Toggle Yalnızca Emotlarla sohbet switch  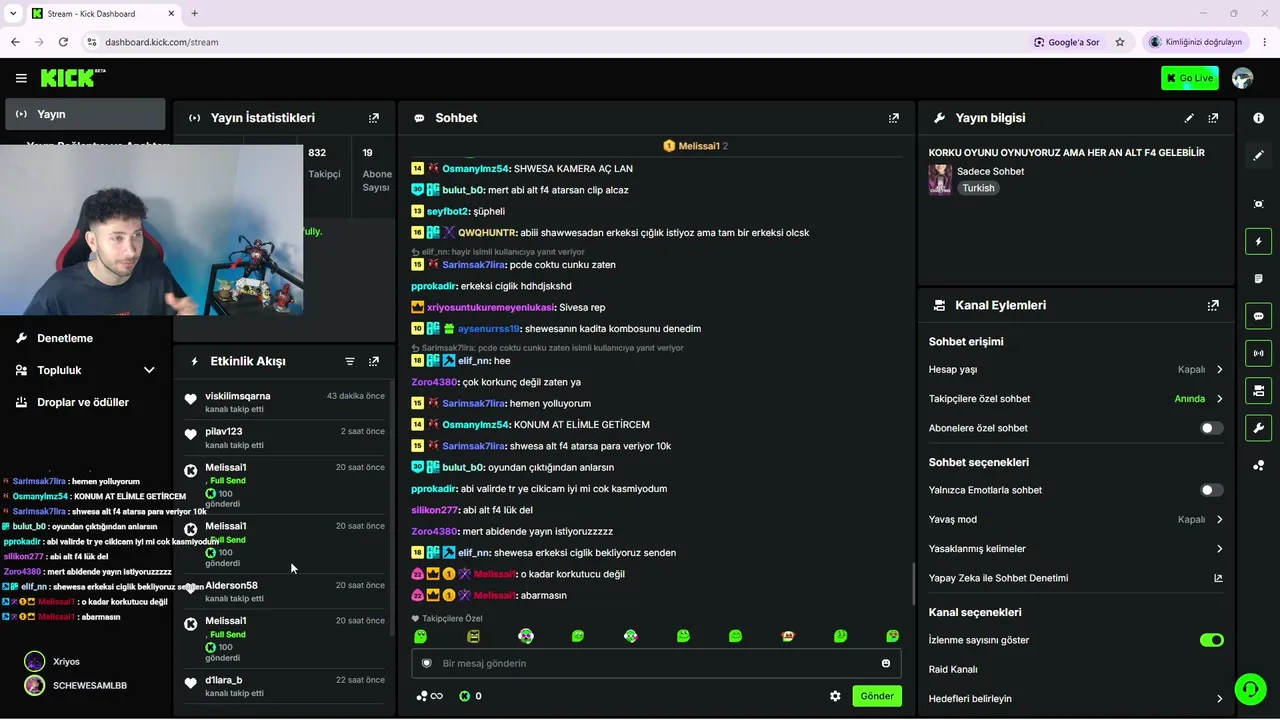click(1211, 490)
